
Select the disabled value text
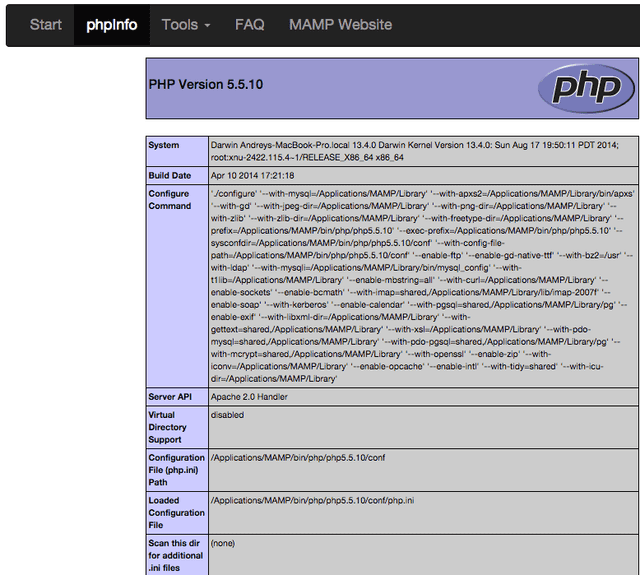(x=227, y=415)
